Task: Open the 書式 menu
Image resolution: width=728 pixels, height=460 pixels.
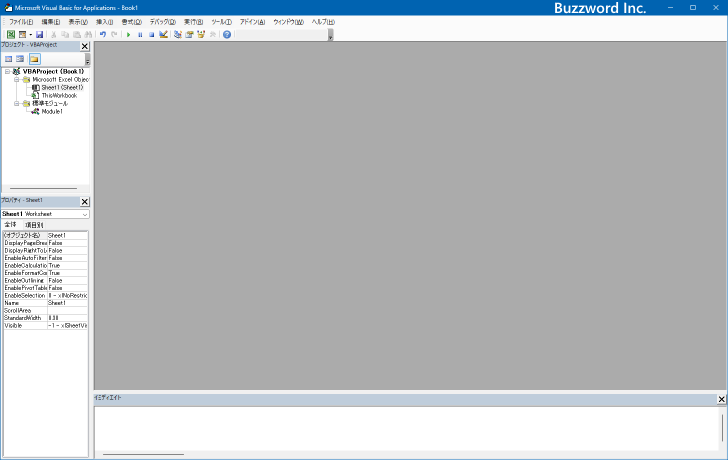Action: click(131, 22)
